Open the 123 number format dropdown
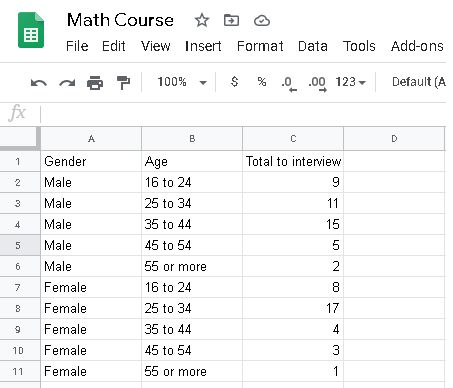Image resolution: width=453 pixels, height=388 pixels. (350, 82)
